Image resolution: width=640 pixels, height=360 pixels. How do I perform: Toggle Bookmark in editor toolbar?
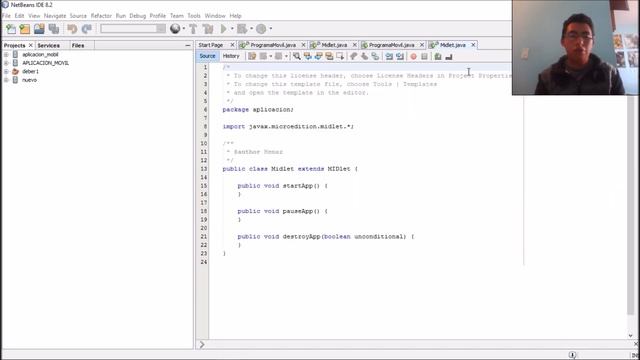pos(375,56)
